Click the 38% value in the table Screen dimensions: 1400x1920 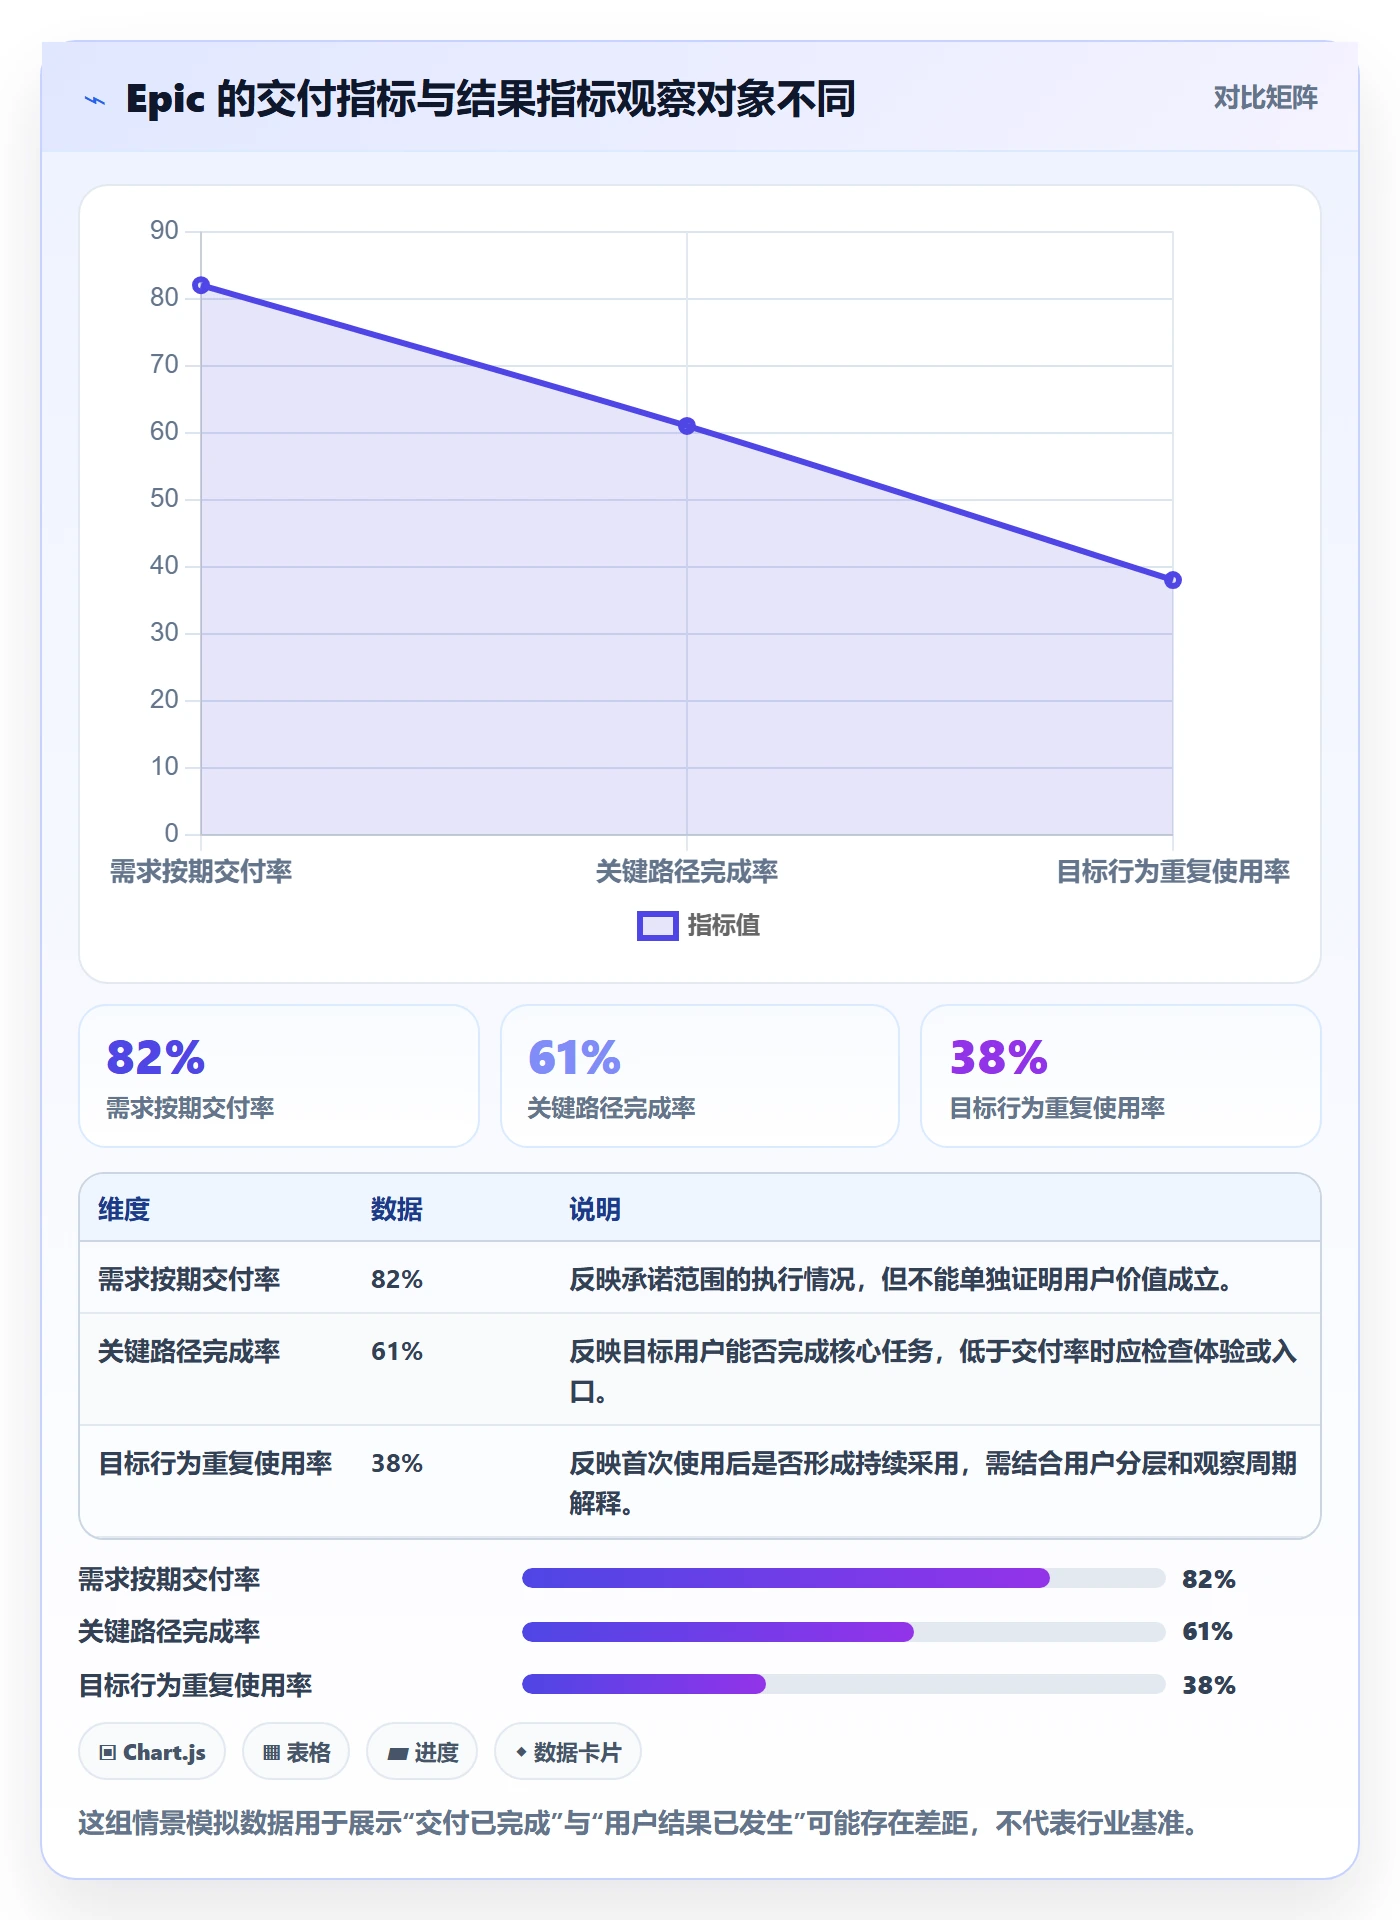click(x=397, y=1463)
